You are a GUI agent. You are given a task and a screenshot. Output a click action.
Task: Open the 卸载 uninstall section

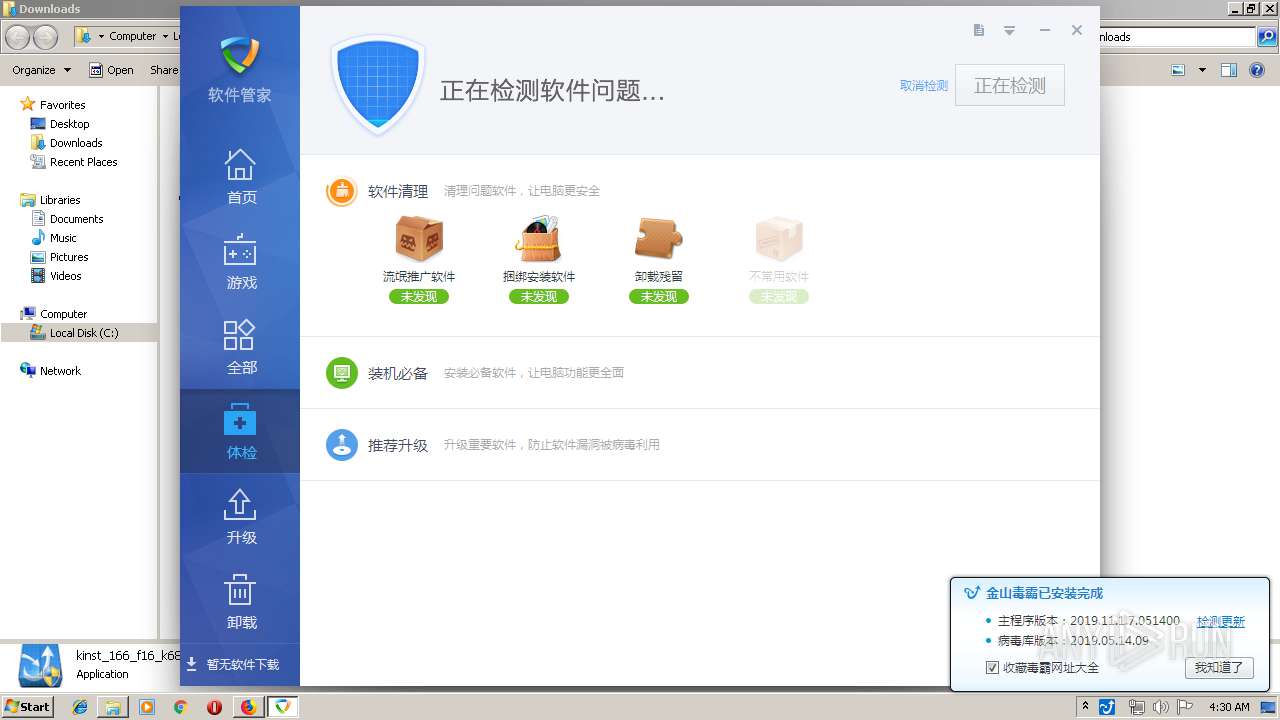240,602
